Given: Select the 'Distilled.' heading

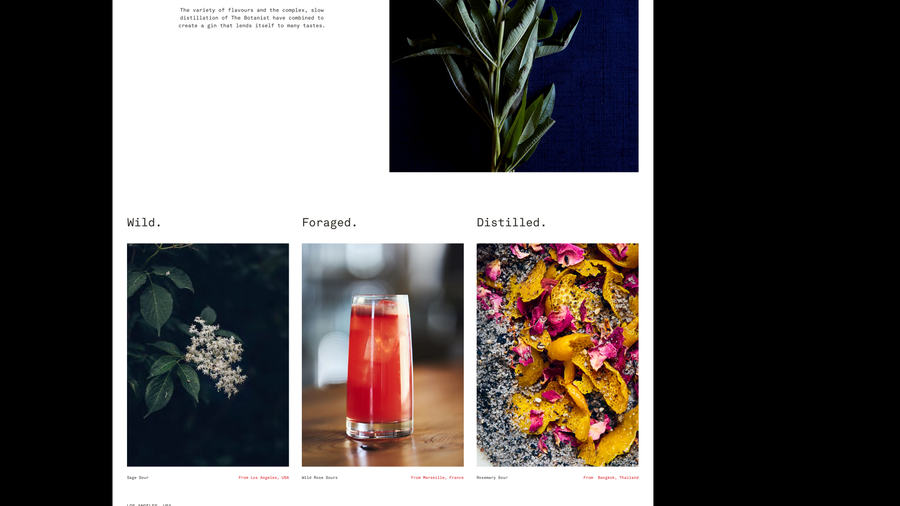Looking at the screenshot, I should coord(511,223).
